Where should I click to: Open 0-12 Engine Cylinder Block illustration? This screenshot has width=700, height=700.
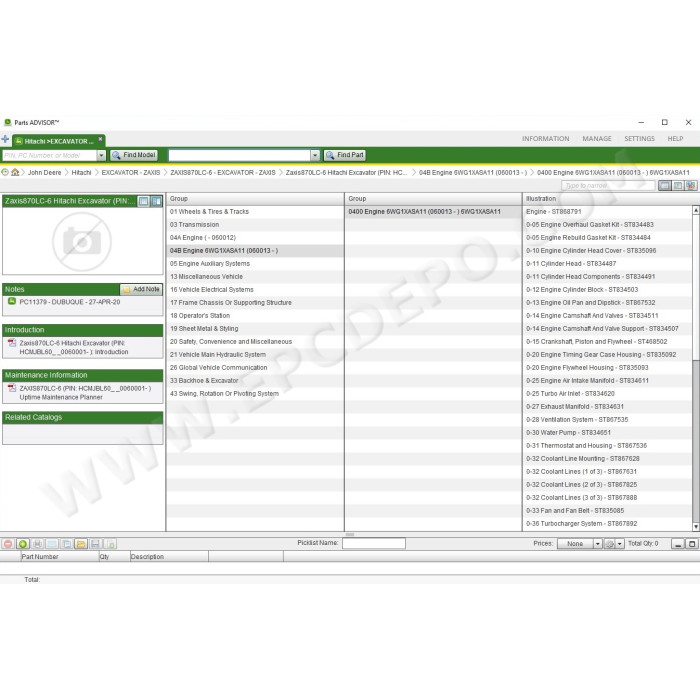[608, 289]
